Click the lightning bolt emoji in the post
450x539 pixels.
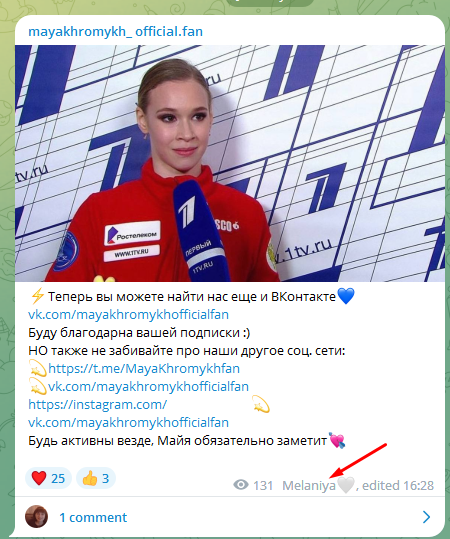tap(37, 296)
